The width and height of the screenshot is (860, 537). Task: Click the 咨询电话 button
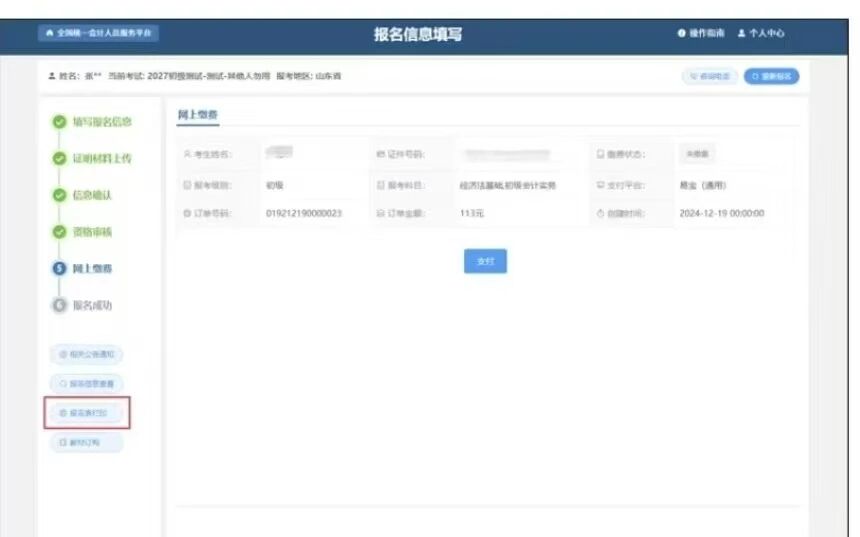tap(709, 76)
